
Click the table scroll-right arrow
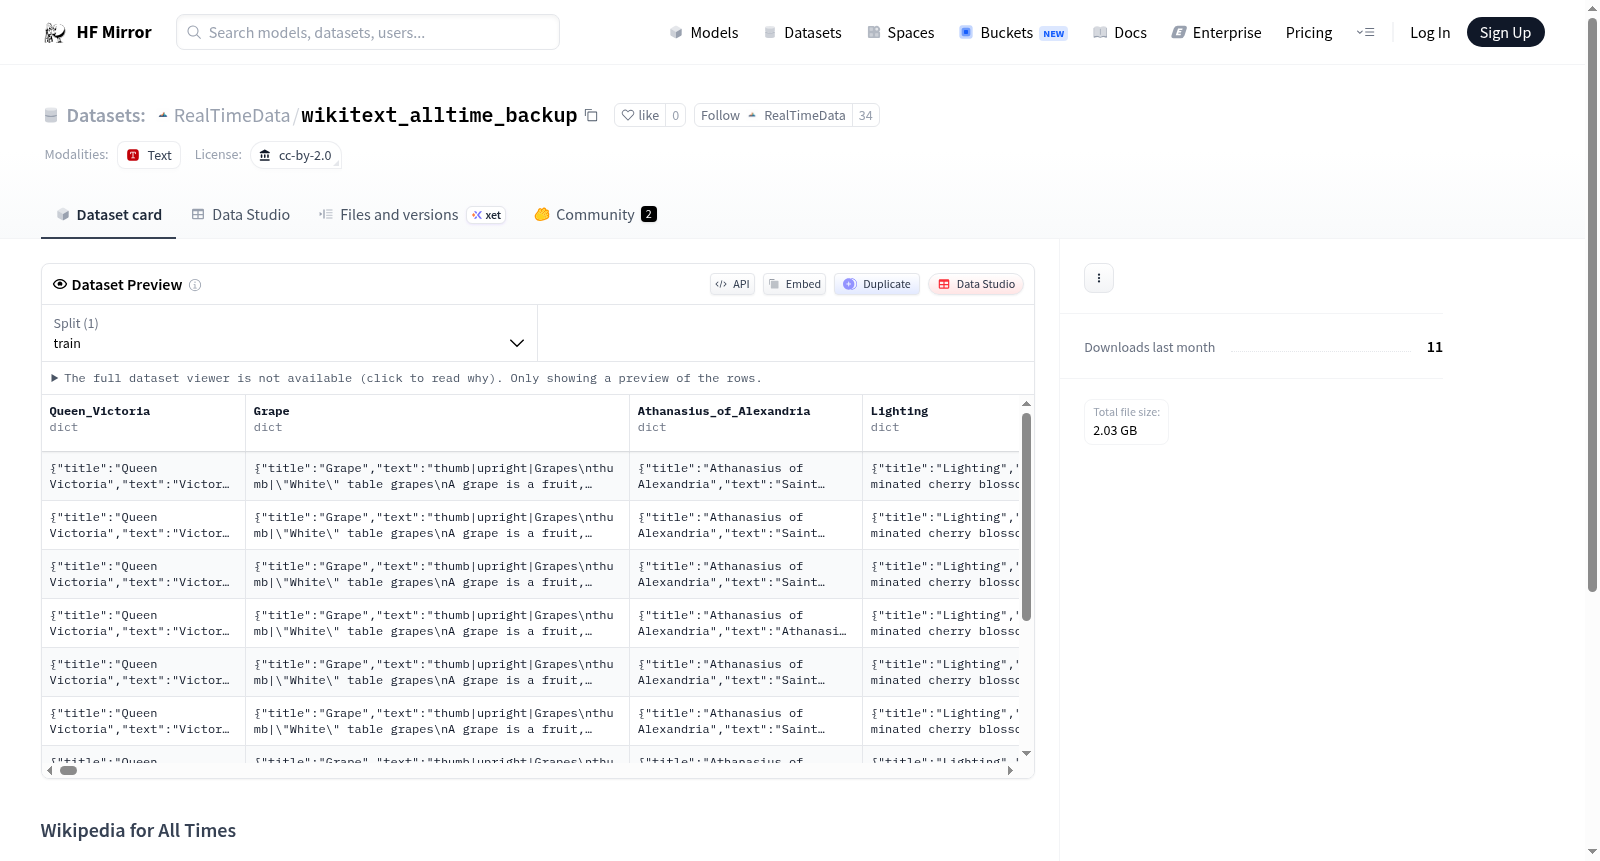coord(1010,770)
